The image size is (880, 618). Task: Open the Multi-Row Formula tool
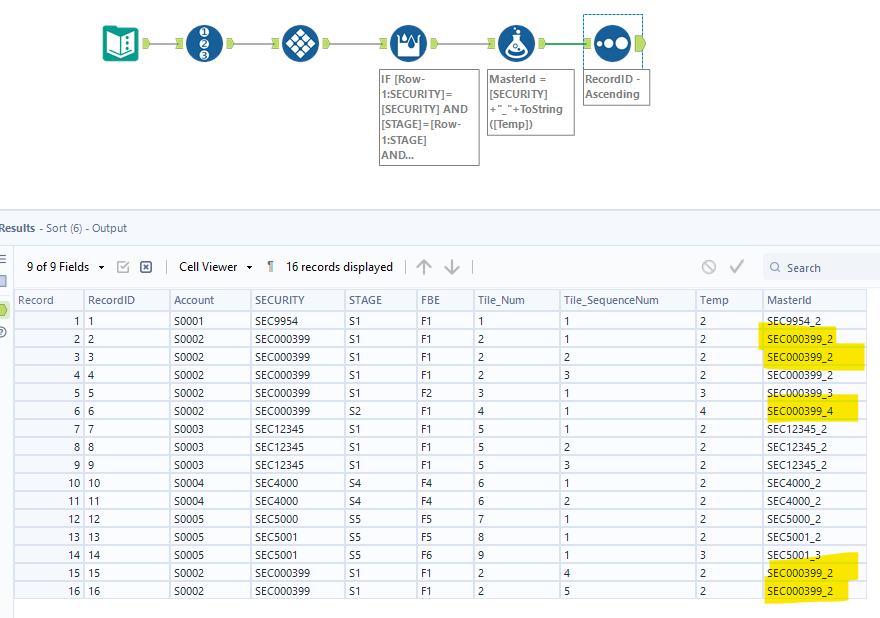[x=408, y=43]
